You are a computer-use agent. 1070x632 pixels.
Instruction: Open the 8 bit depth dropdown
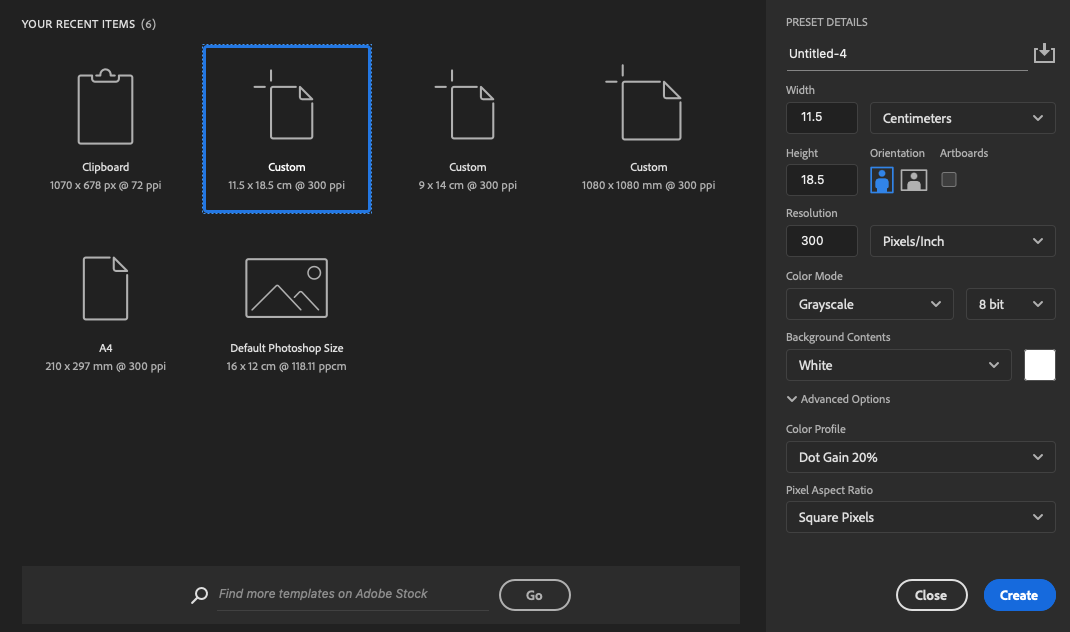tap(1010, 304)
